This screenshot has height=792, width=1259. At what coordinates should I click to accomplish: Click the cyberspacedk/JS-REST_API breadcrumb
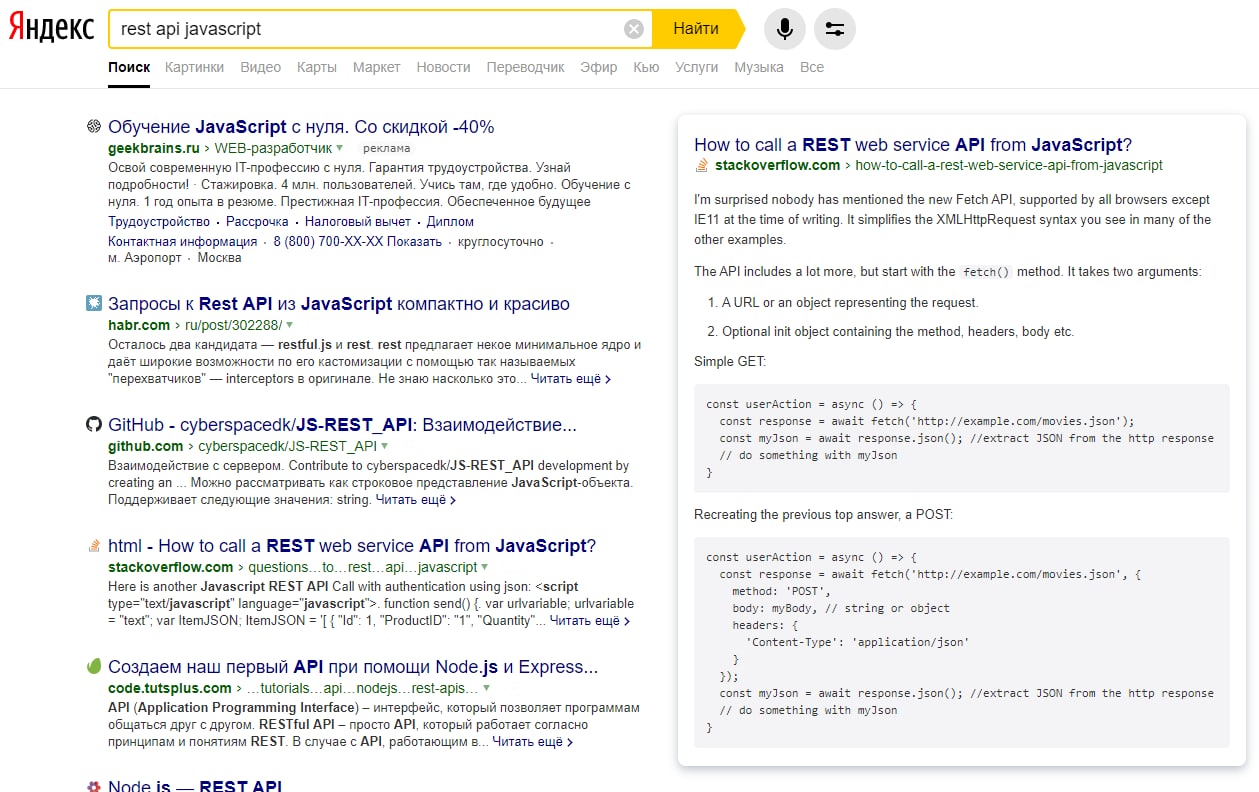click(x=288, y=446)
